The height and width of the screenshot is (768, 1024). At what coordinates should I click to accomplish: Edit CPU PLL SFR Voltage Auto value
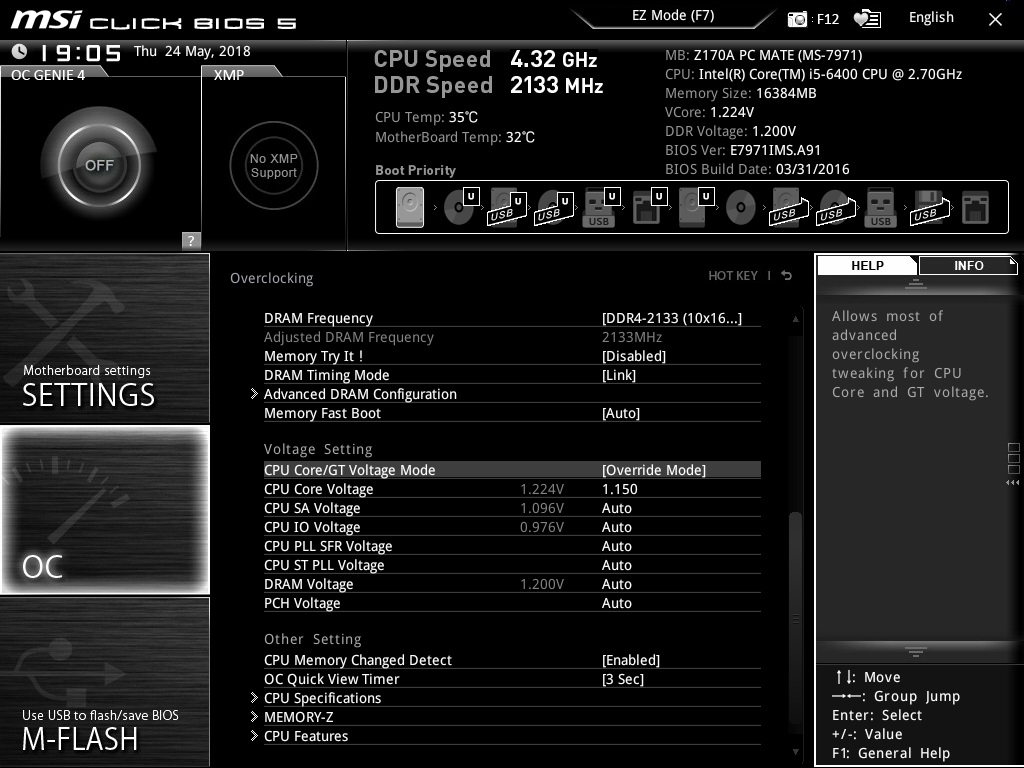[616, 546]
